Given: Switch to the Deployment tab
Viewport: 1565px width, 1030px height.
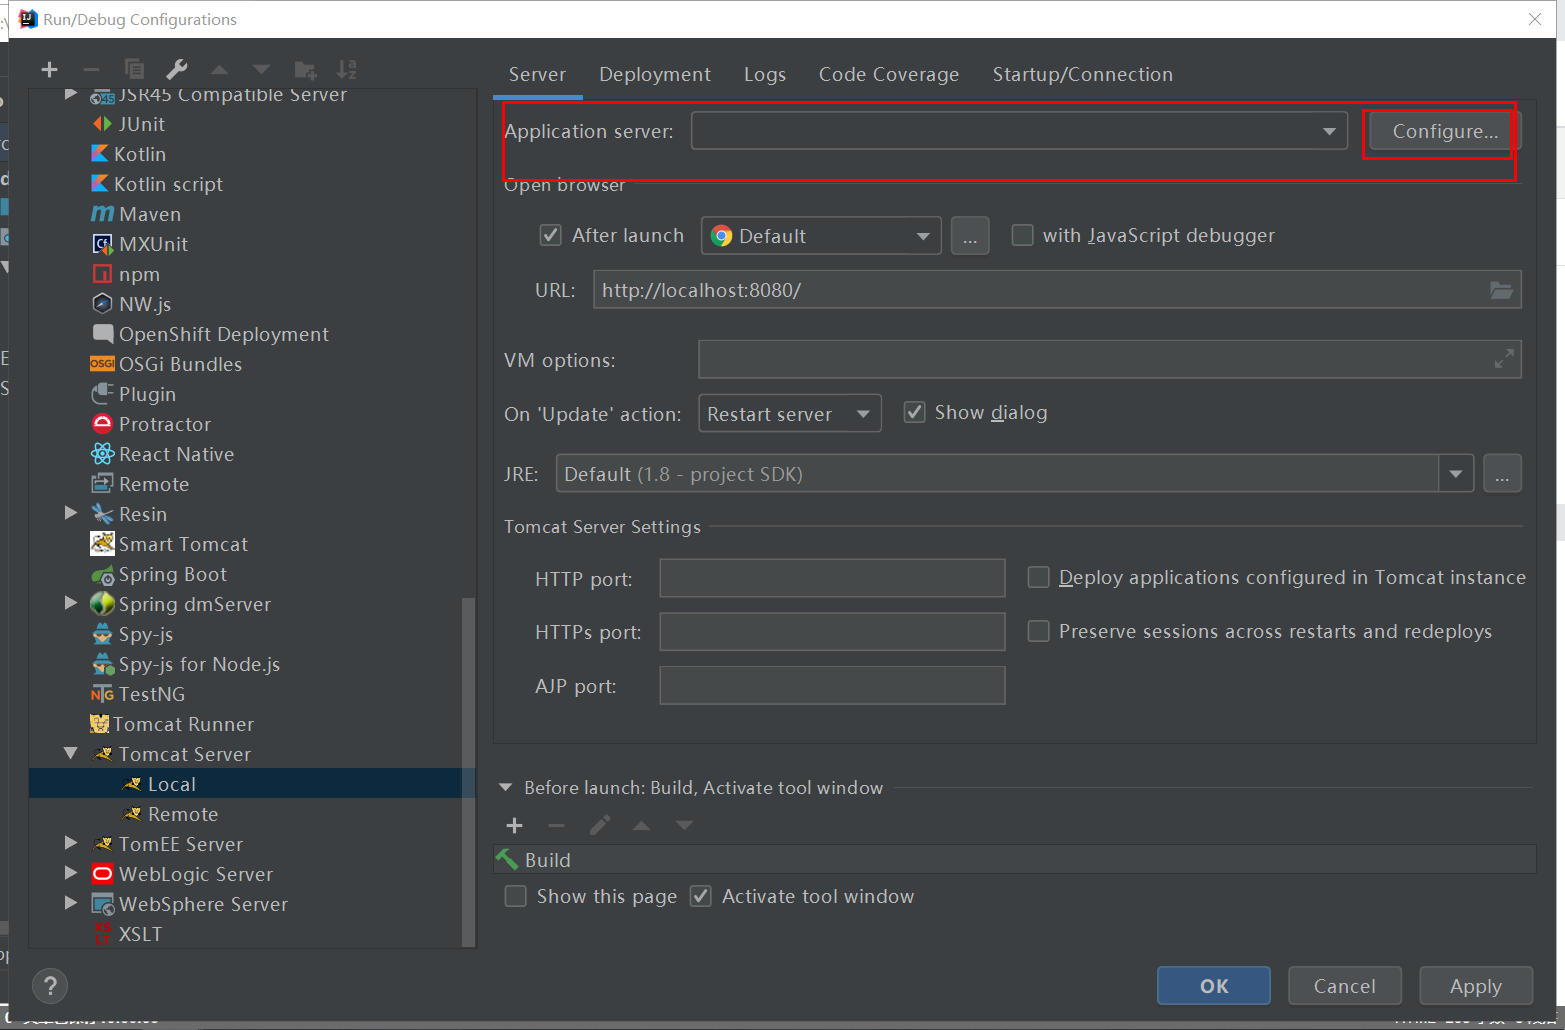Looking at the screenshot, I should pos(655,74).
